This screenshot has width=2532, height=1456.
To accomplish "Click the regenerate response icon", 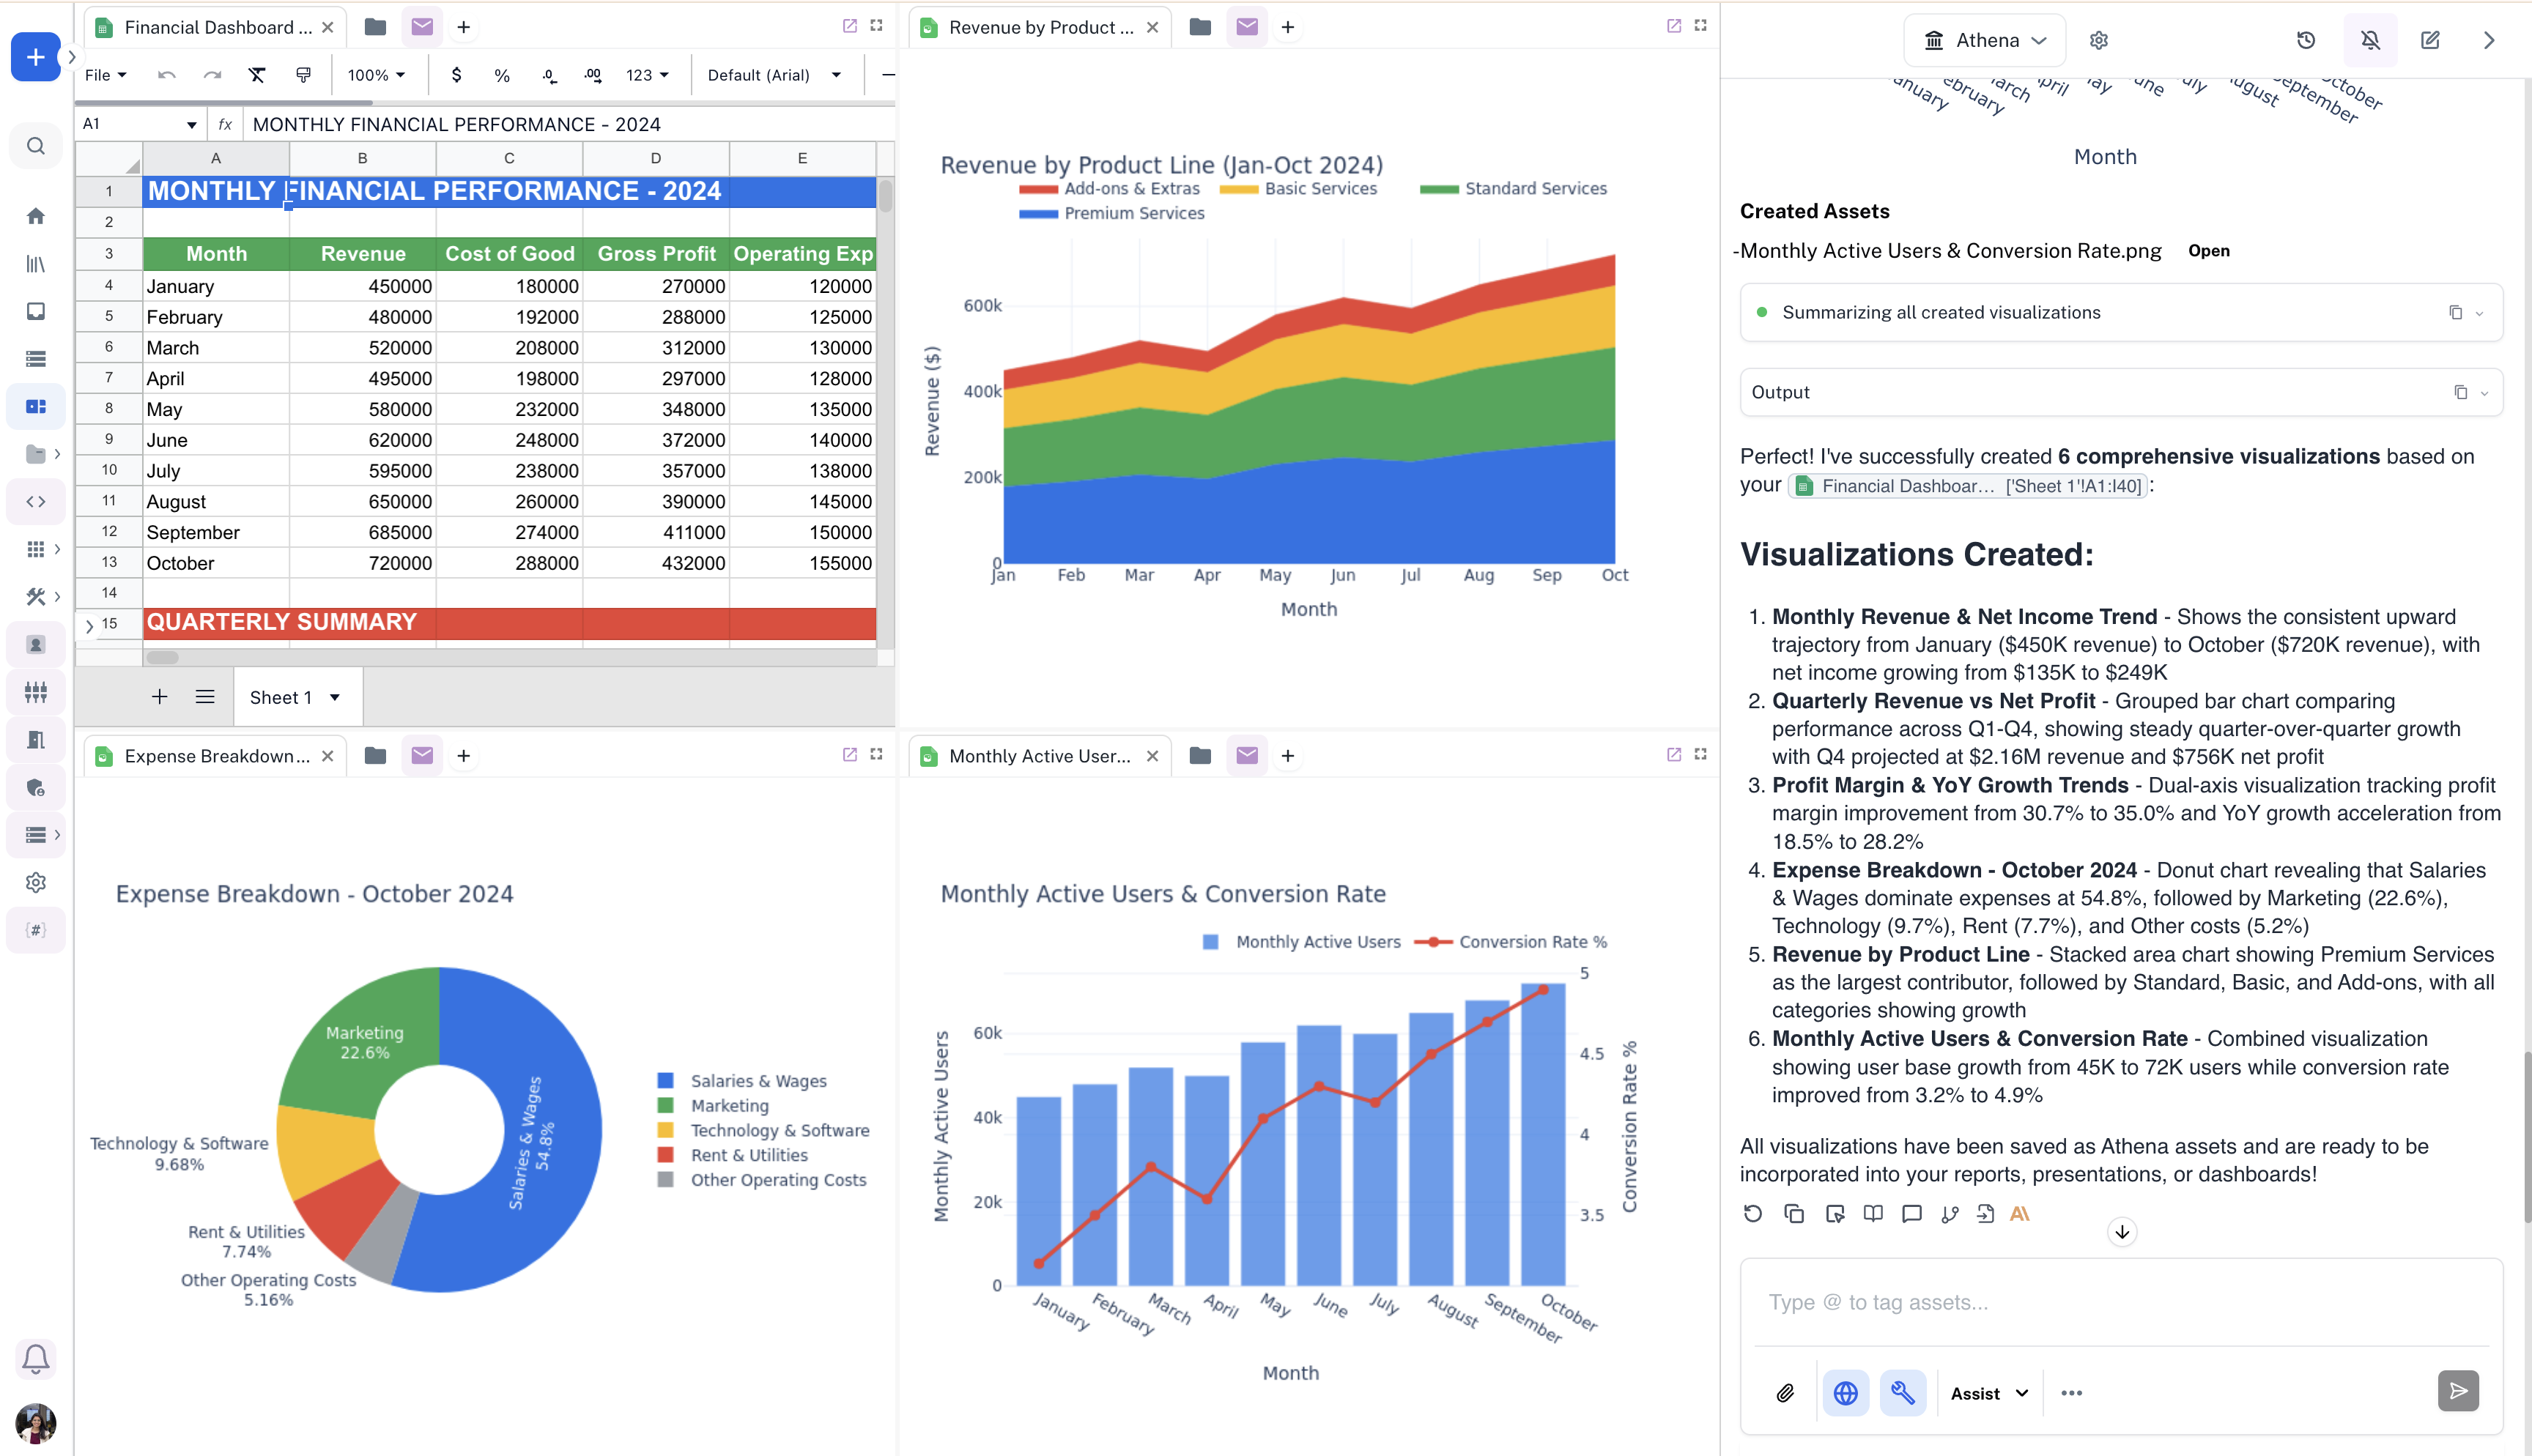I will point(1753,1214).
